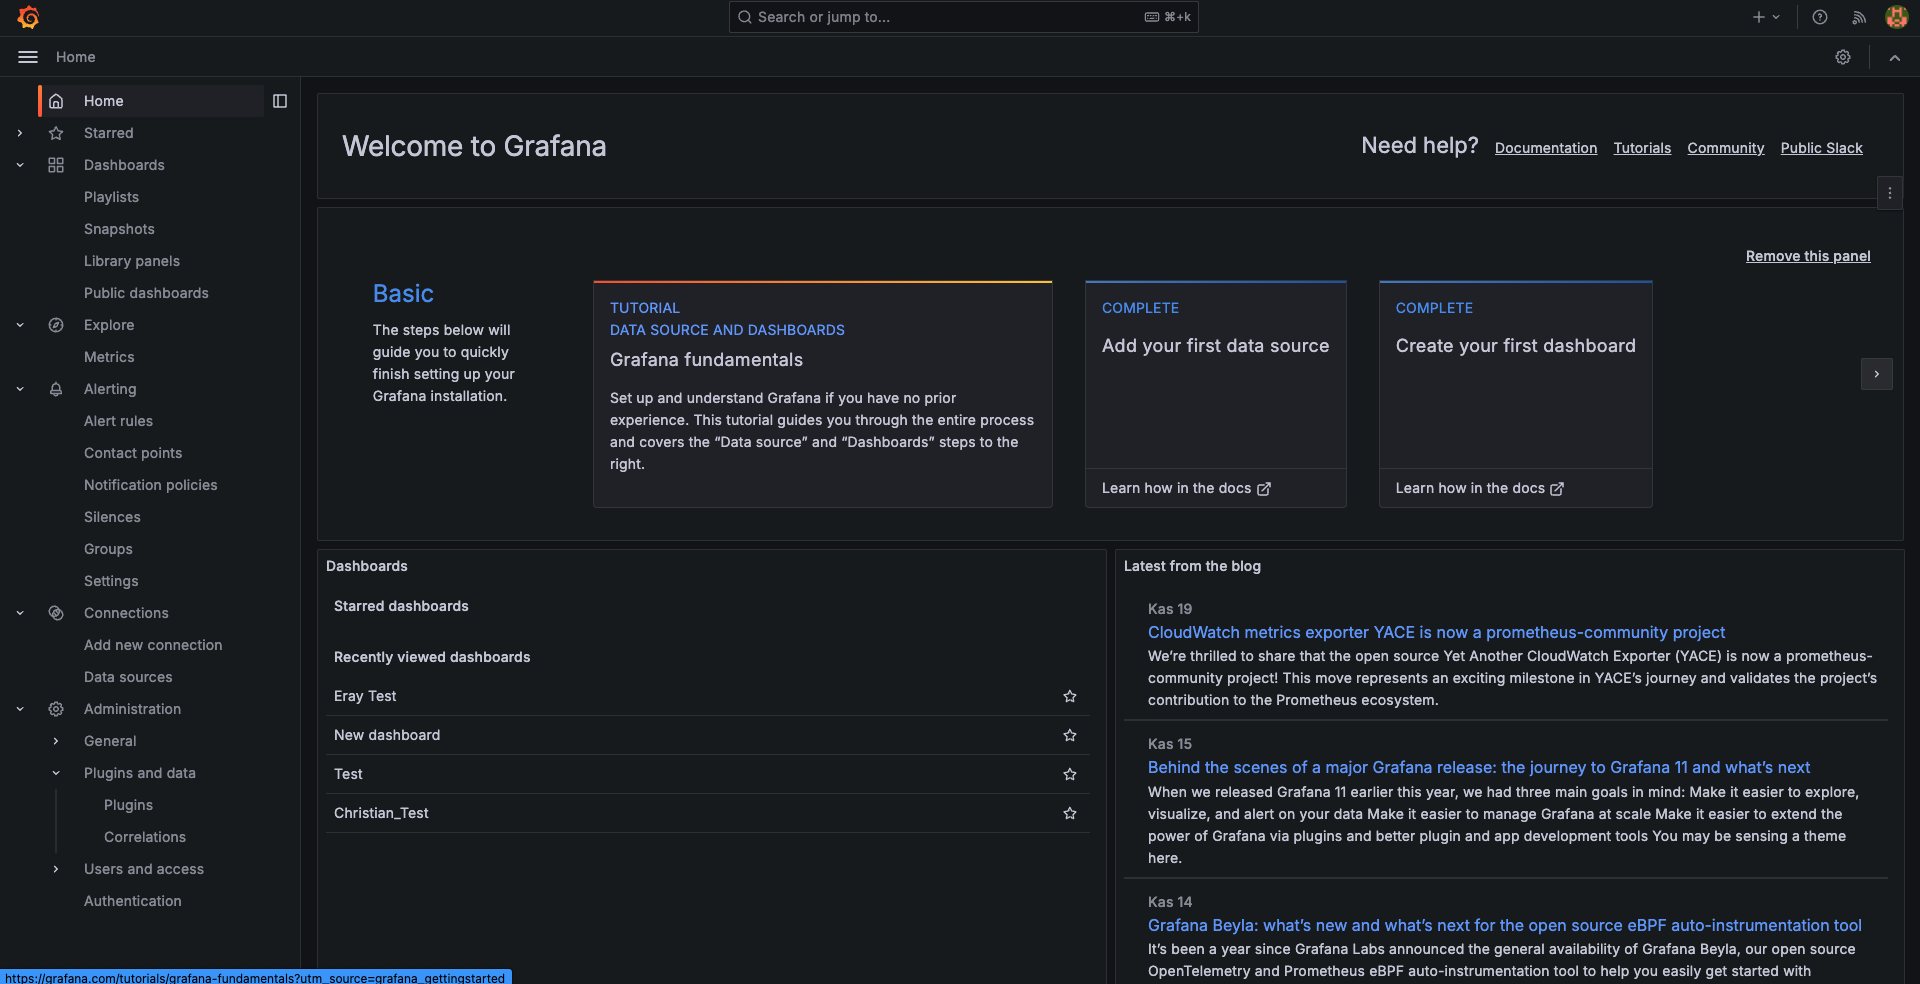Open Grafana Beyla blog post

click(1505, 925)
